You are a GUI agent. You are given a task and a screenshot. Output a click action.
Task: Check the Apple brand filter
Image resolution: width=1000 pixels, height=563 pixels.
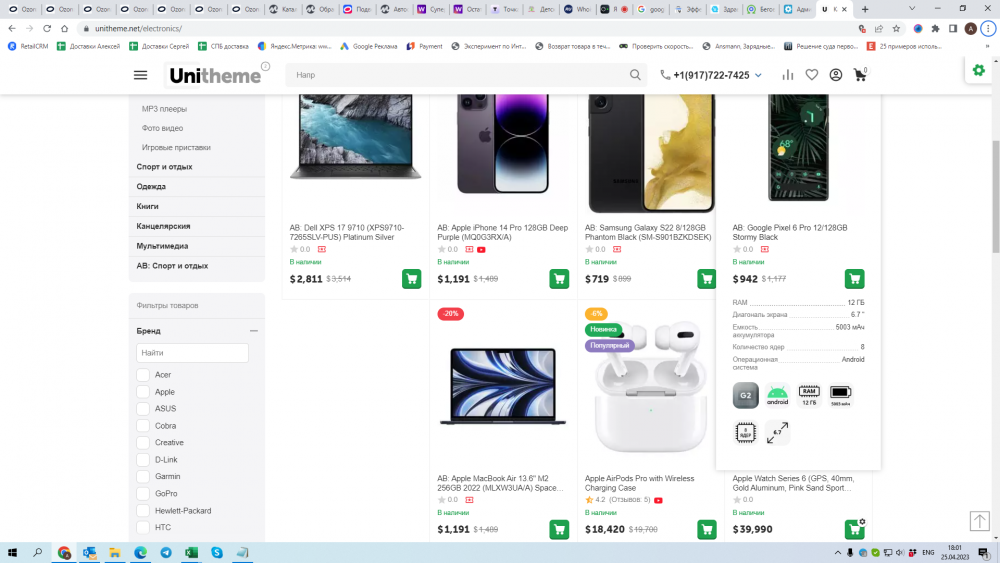(x=143, y=392)
